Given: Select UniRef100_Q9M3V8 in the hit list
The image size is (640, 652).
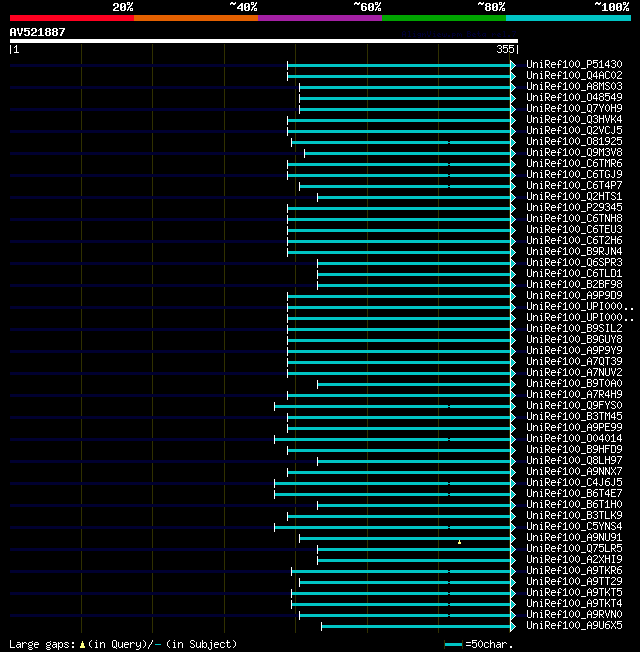Looking at the screenshot, I should [574, 153].
